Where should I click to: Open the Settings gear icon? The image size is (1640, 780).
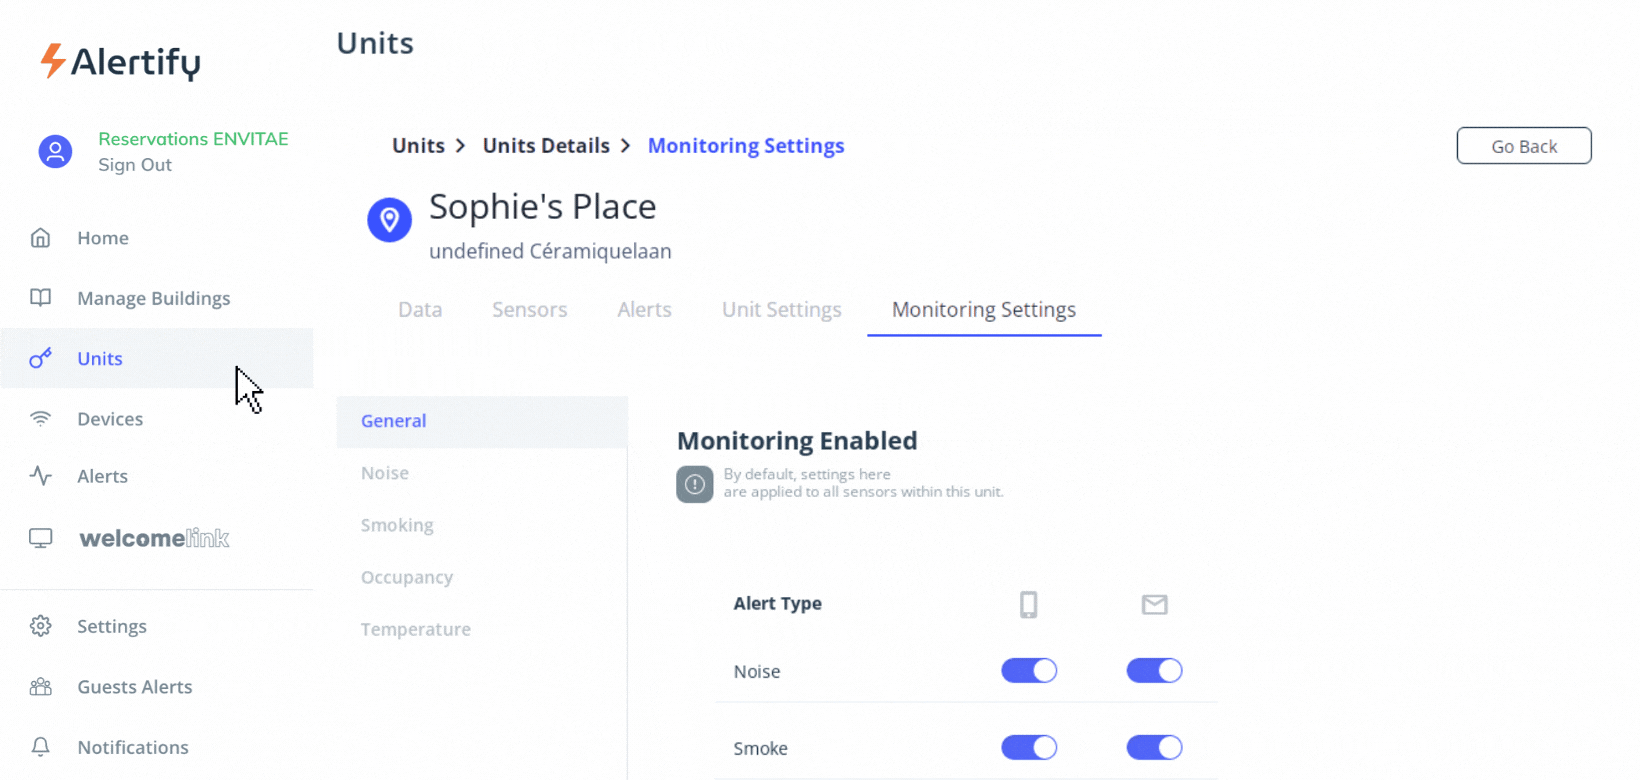[40, 626]
